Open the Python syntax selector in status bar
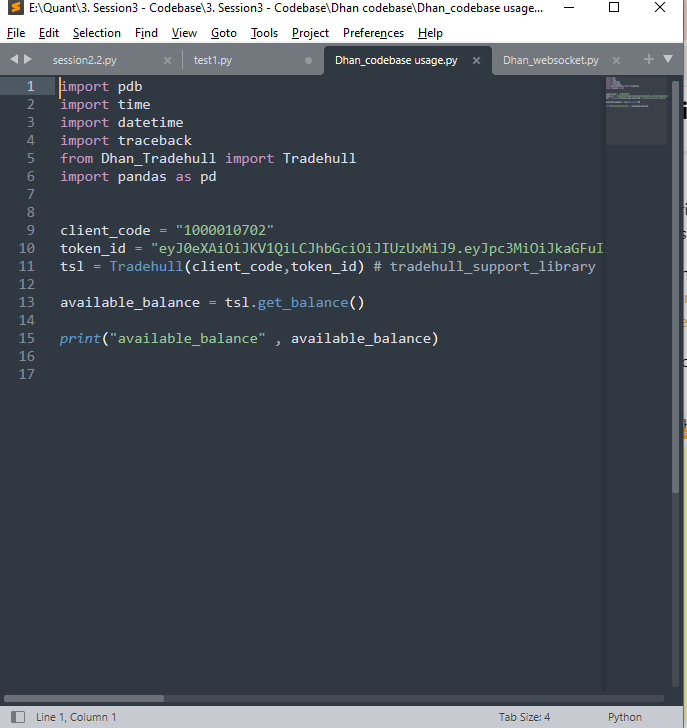687x728 pixels. (x=625, y=717)
